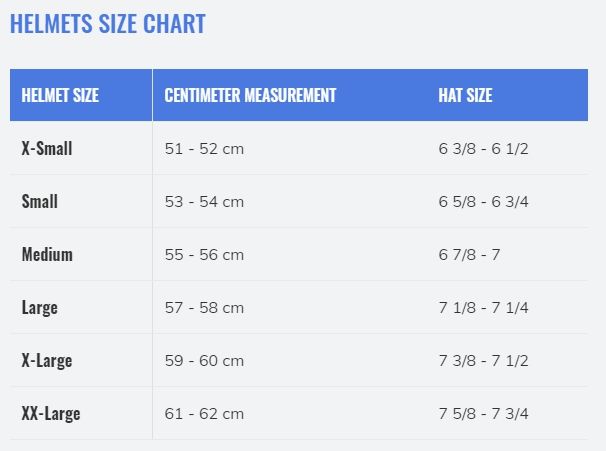The image size is (606, 451).
Task: Click hat size 7 1/8 - 7 1/4
Action: (x=483, y=308)
